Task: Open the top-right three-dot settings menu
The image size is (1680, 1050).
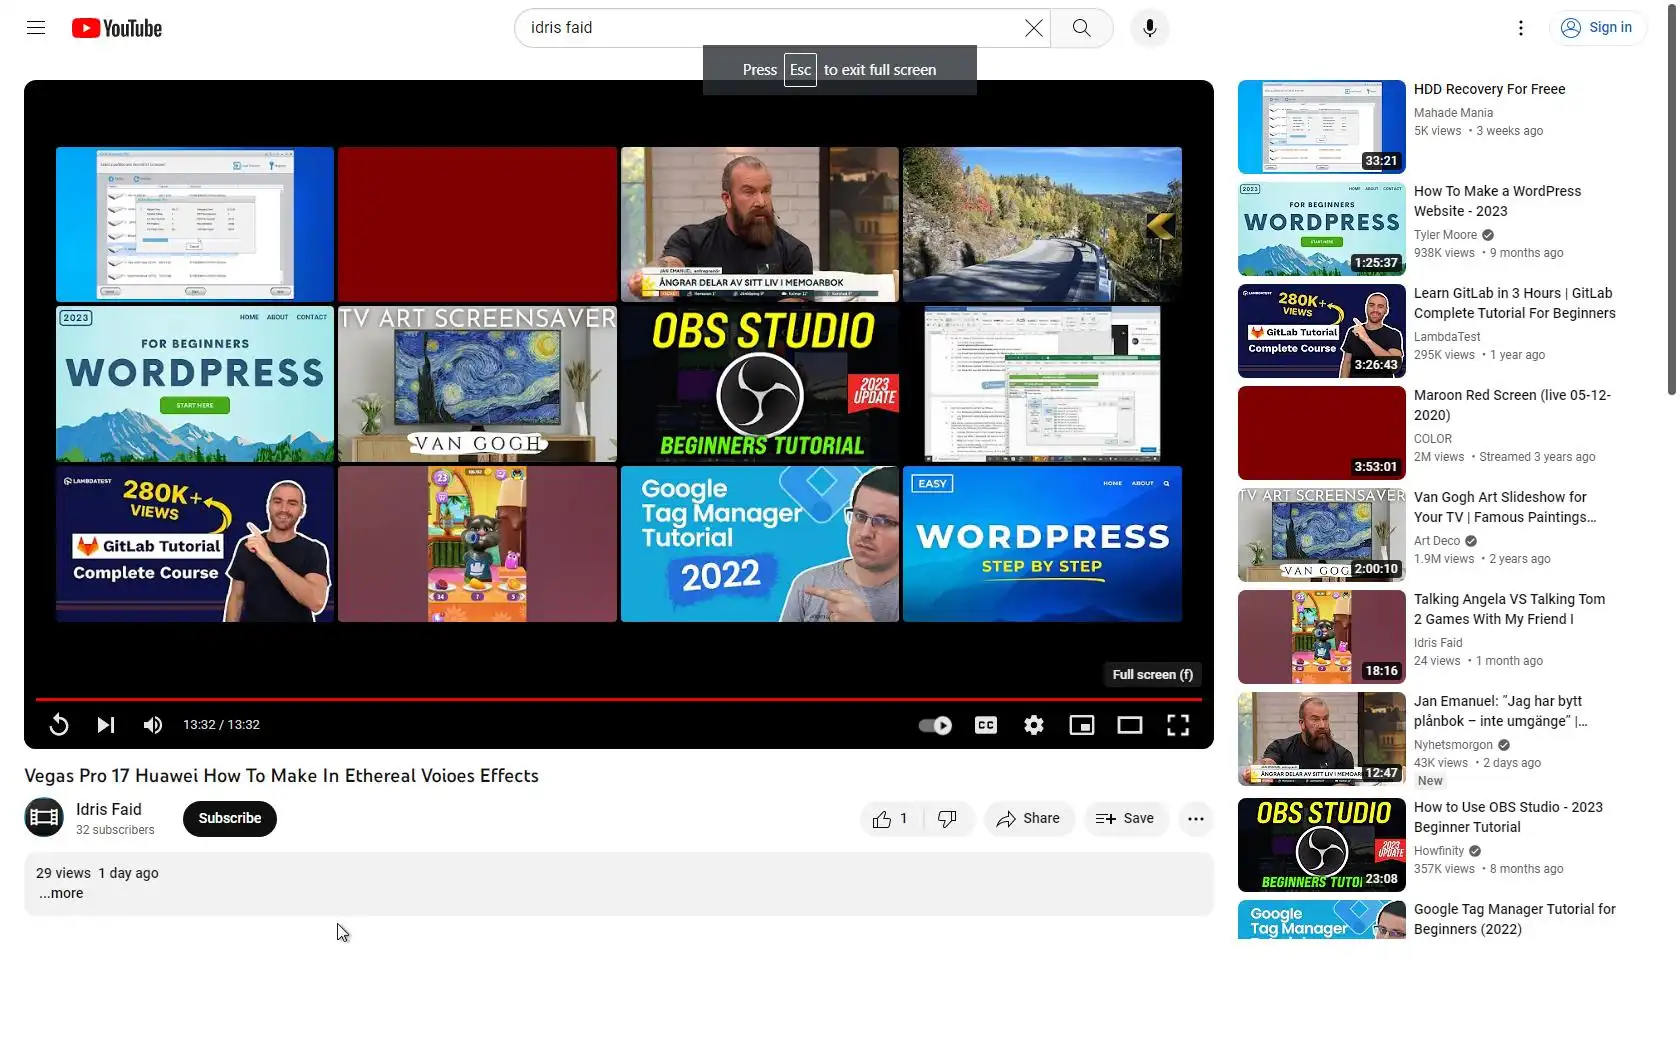Action: (x=1521, y=28)
